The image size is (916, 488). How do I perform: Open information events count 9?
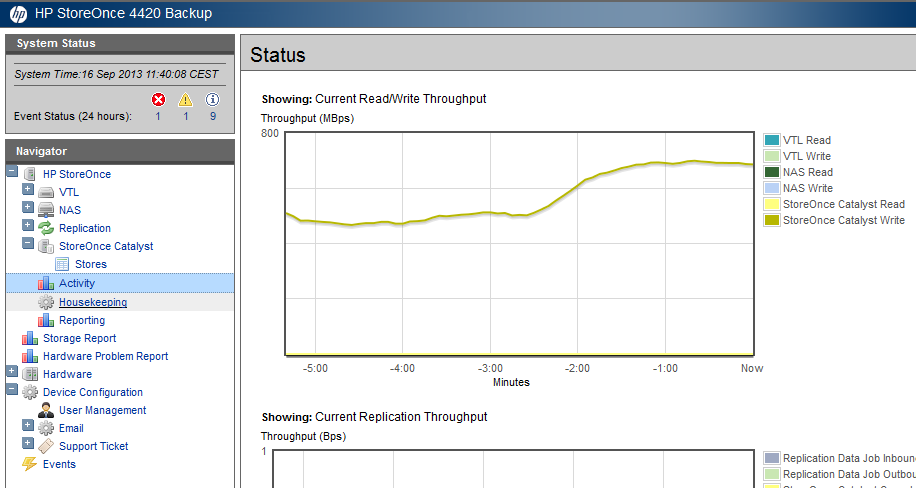click(x=213, y=116)
